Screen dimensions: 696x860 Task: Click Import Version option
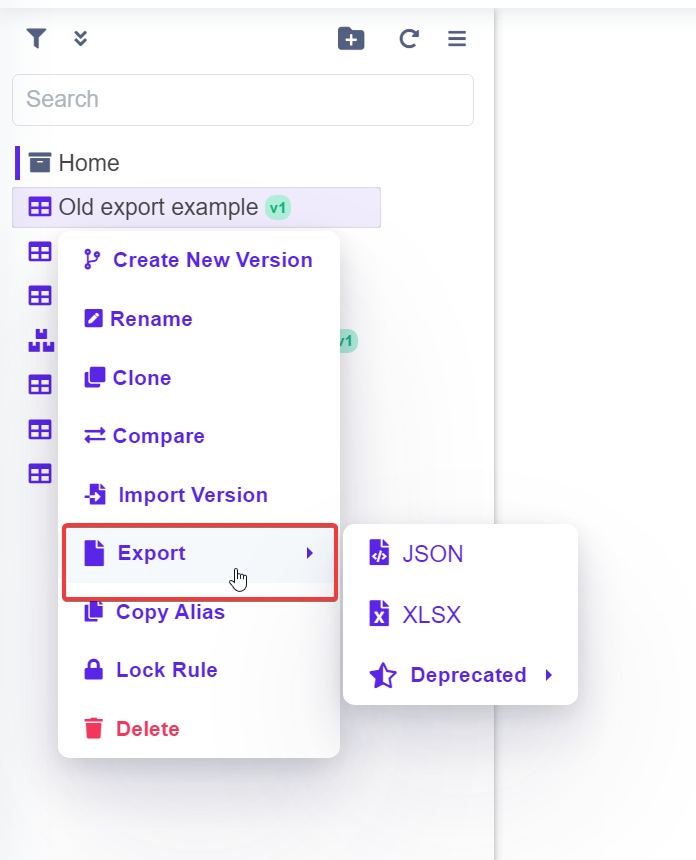point(192,495)
